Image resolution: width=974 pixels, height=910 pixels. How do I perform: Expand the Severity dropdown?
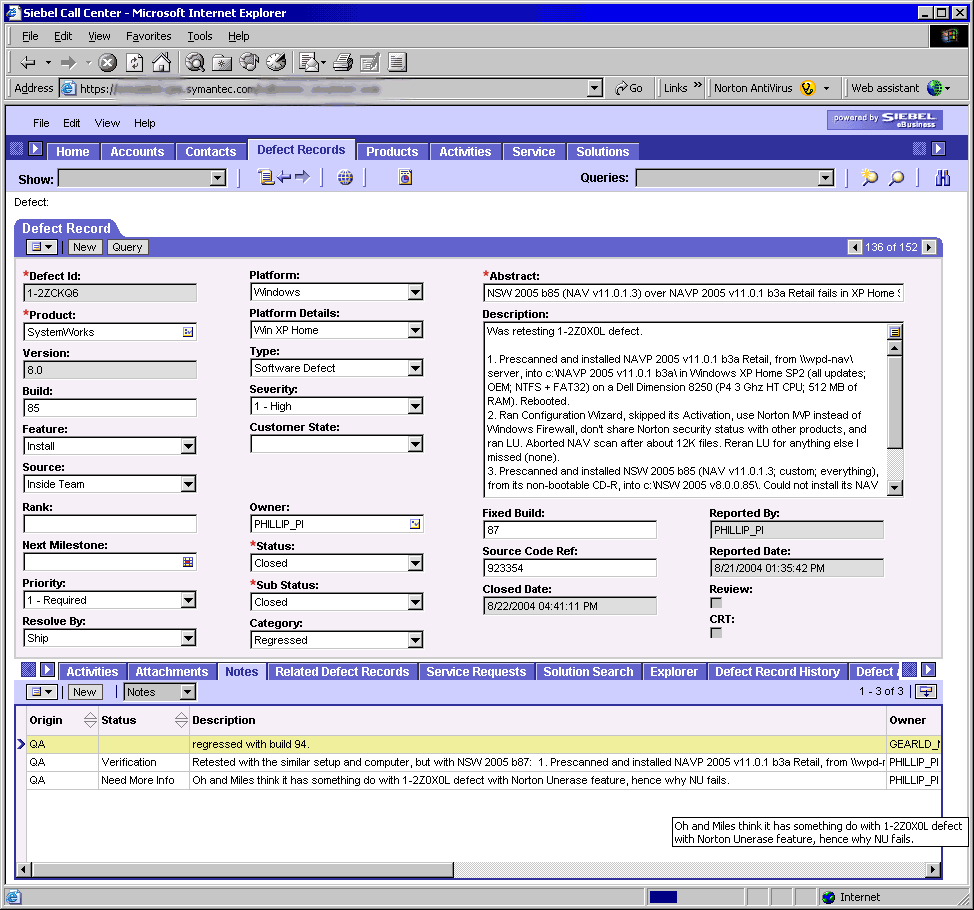pos(415,406)
